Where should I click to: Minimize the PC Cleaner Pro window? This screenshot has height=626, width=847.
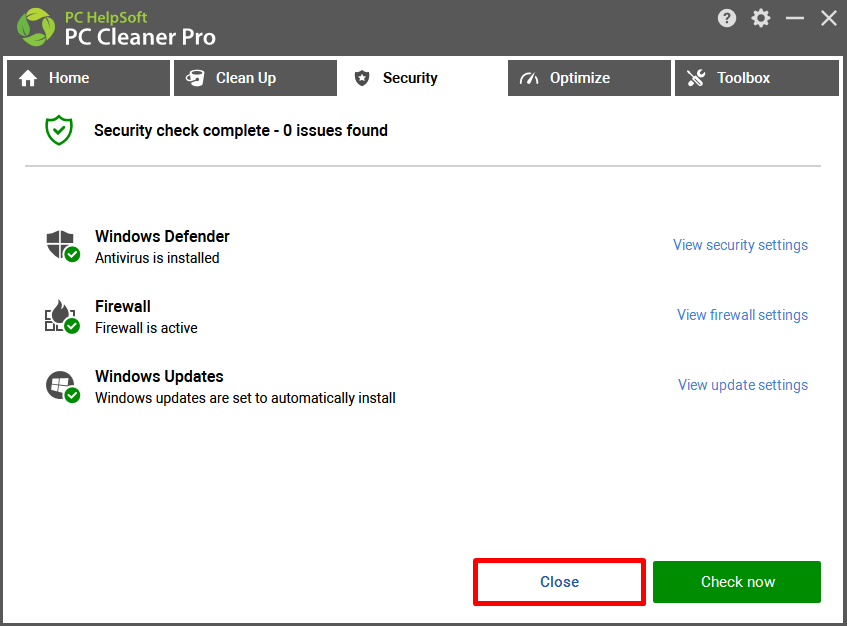tap(795, 18)
